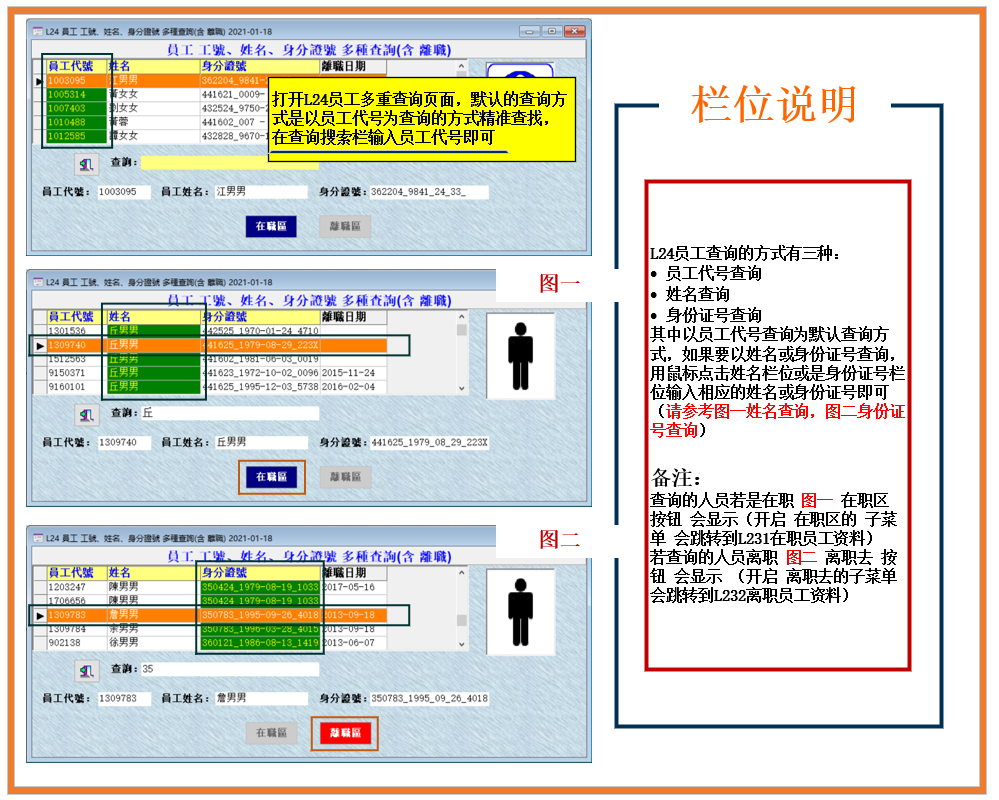This screenshot has width=999, height=800.
Task: Click the exit door icon in the 图二 window
Action: click(88, 669)
